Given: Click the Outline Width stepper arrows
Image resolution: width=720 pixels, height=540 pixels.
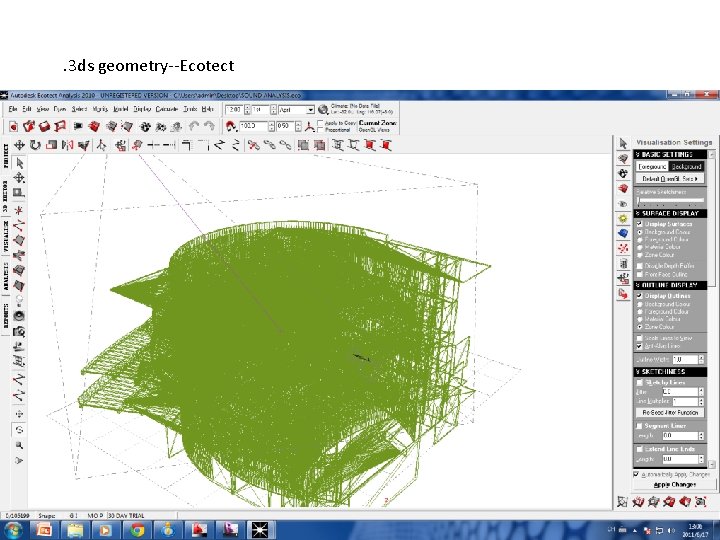Looking at the screenshot, I should point(701,359).
